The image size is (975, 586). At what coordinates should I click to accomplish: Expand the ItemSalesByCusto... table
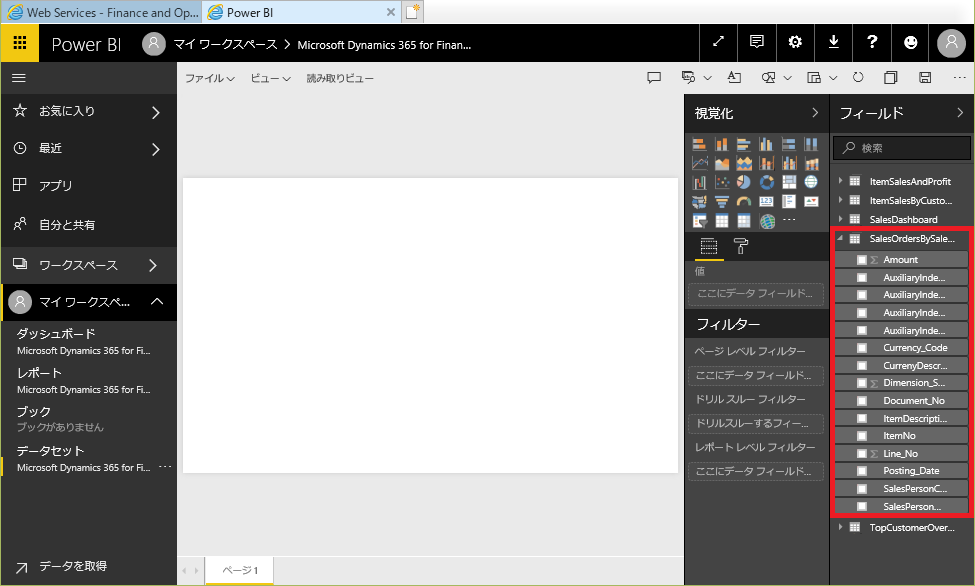click(840, 200)
